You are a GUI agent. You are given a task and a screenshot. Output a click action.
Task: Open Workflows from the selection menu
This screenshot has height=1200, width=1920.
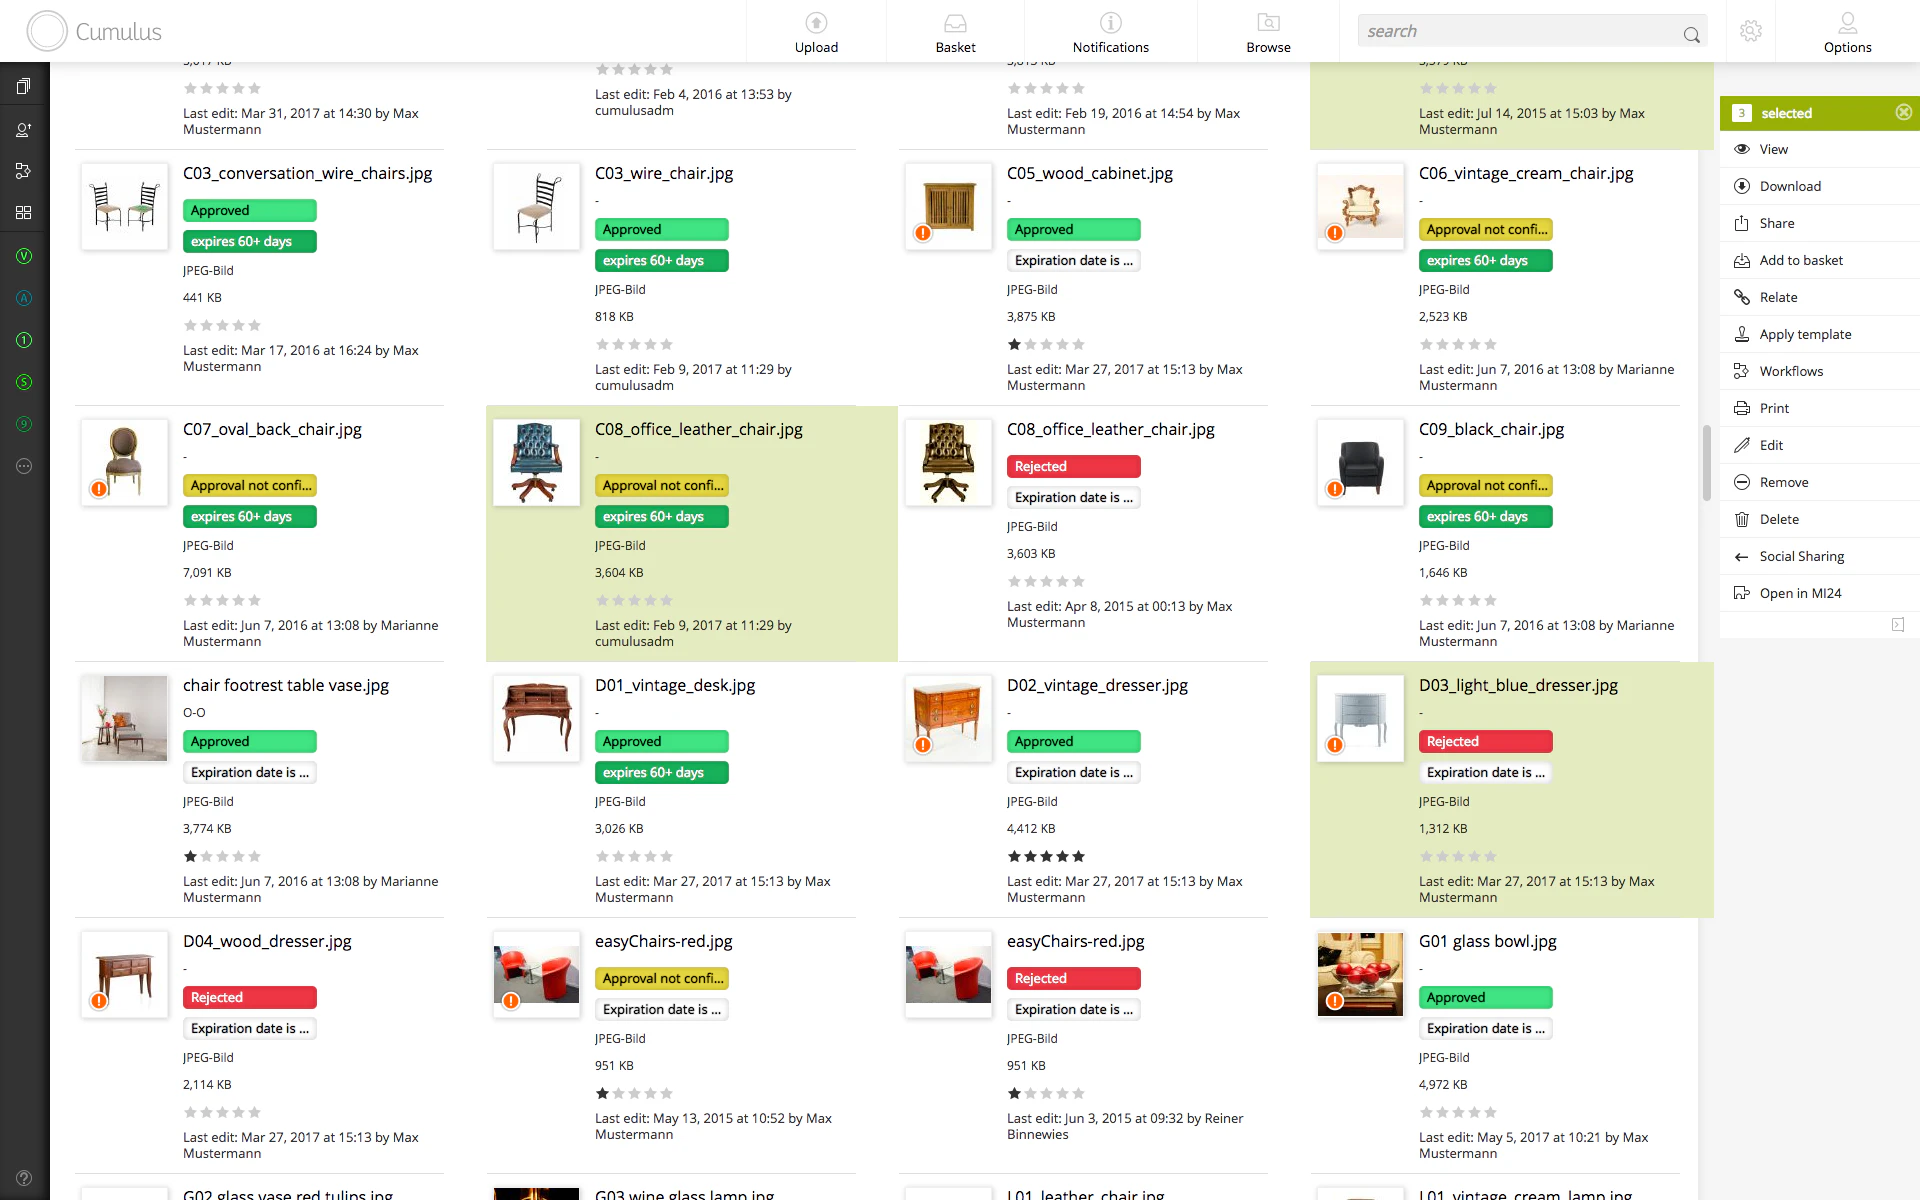[1820, 371]
